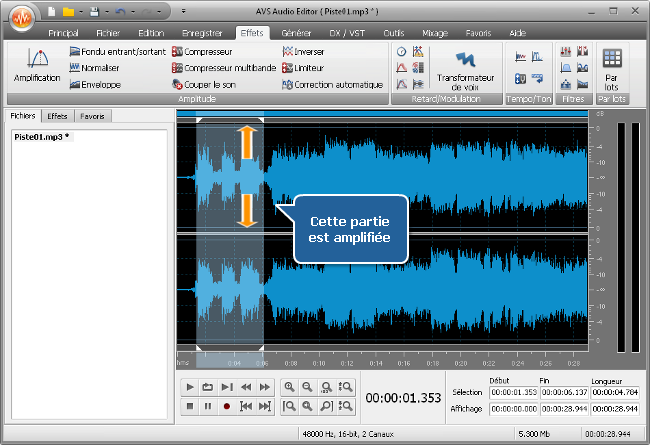Open the Compresseur effect
650x445 pixels.
(x=206, y=51)
